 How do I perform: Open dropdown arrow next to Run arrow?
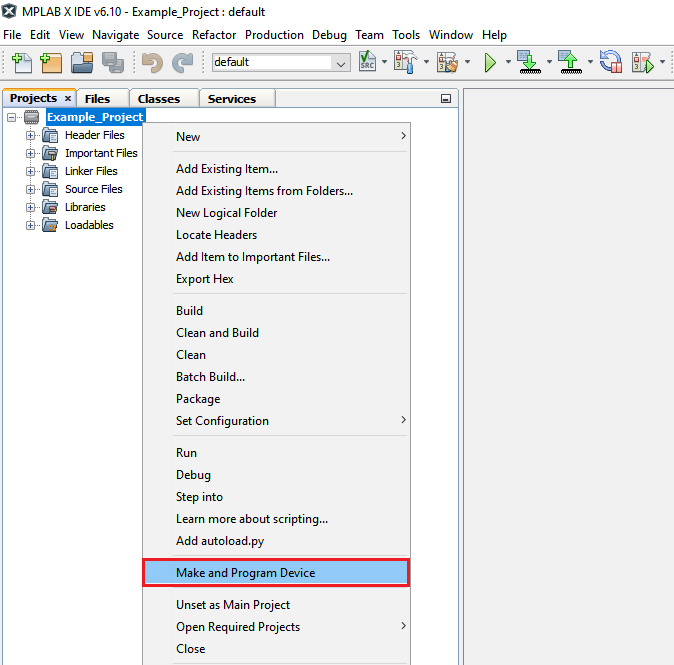coord(508,62)
